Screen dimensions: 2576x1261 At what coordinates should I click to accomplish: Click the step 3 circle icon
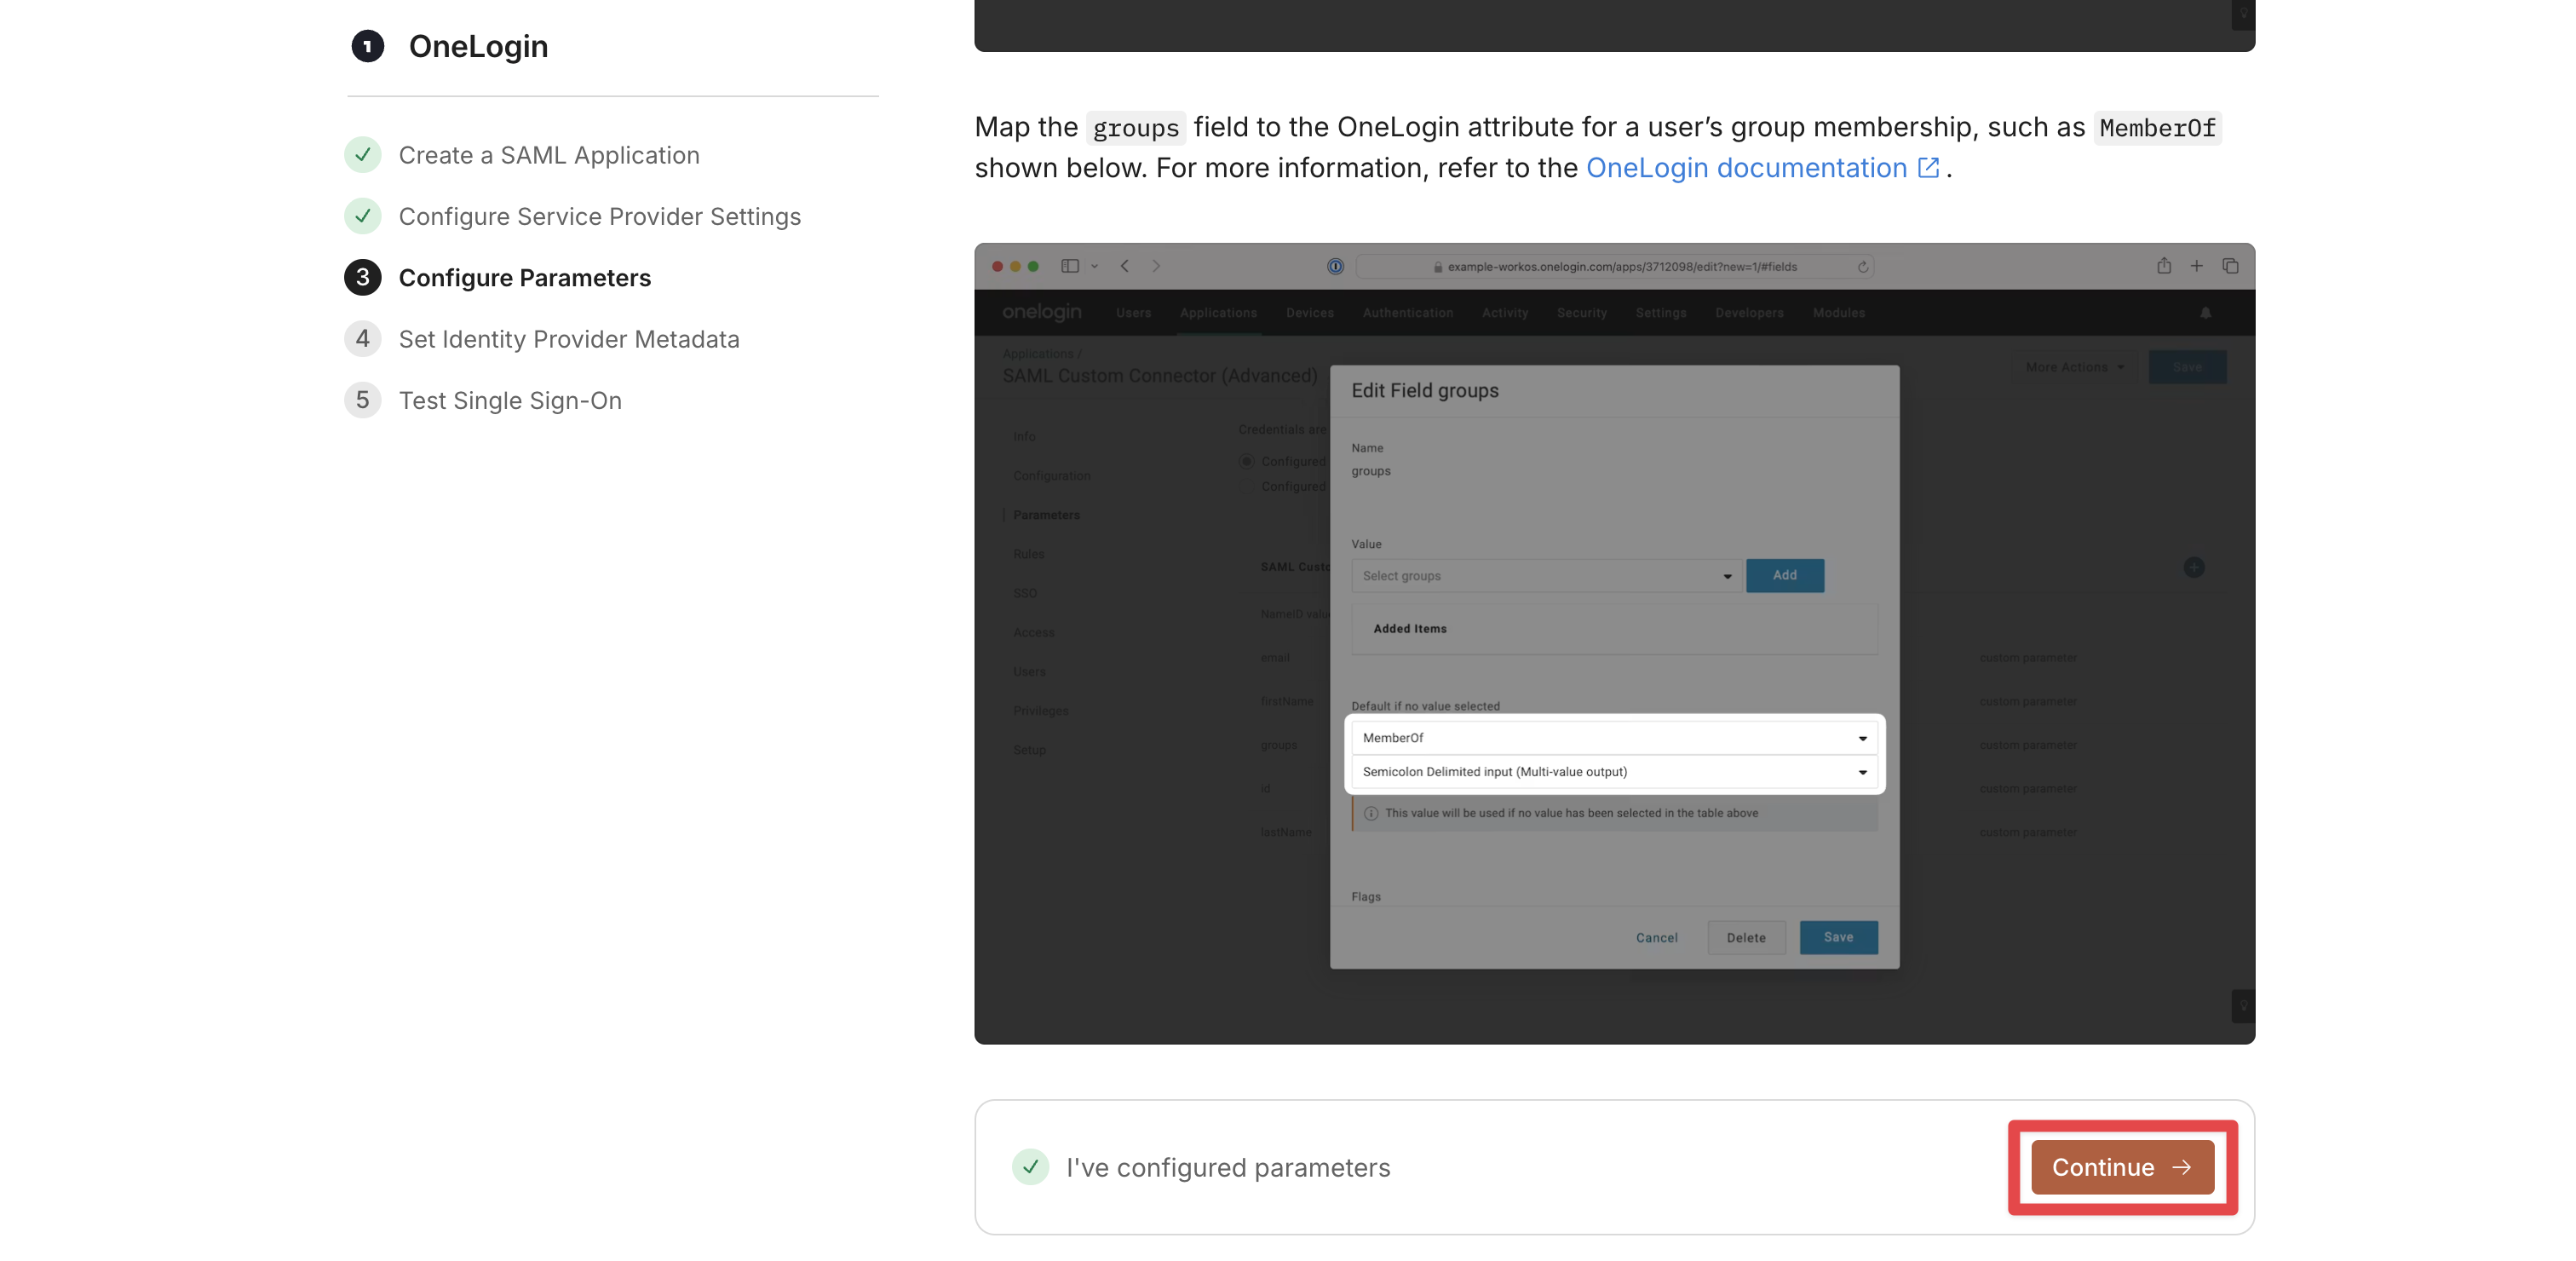(363, 278)
